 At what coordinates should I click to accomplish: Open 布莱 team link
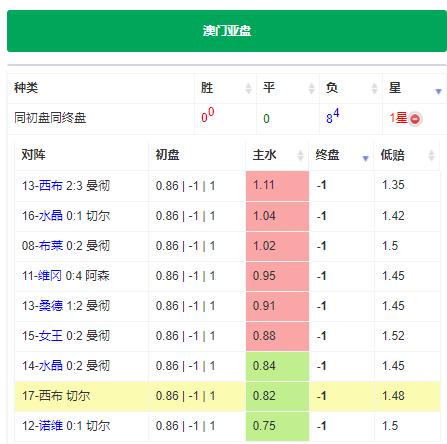[51, 246]
